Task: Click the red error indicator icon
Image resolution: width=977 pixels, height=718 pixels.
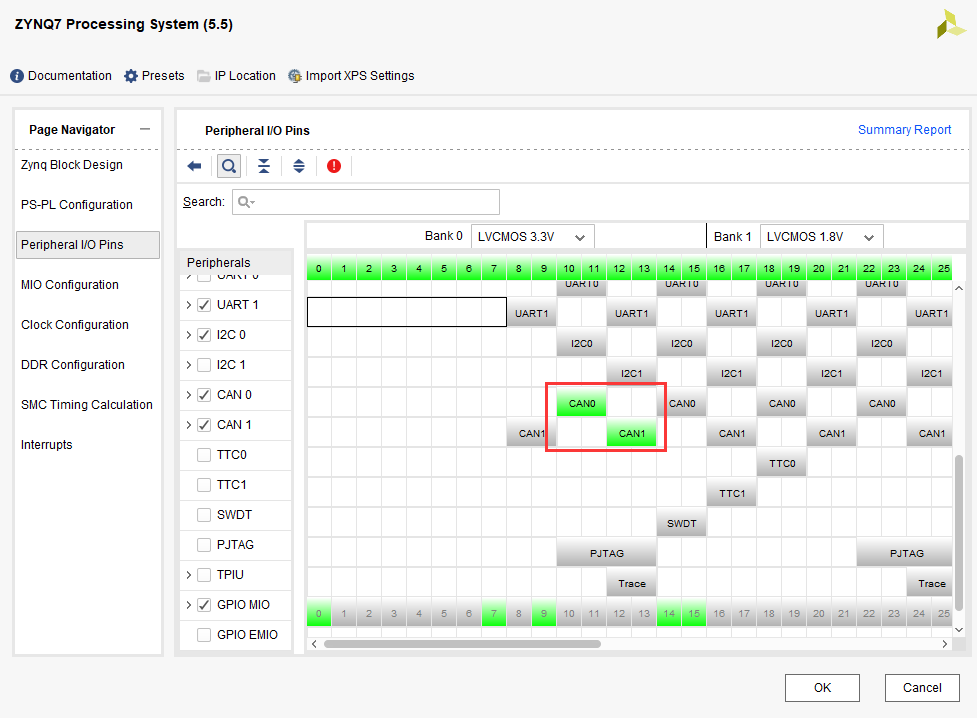Action: click(x=334, y=166)
